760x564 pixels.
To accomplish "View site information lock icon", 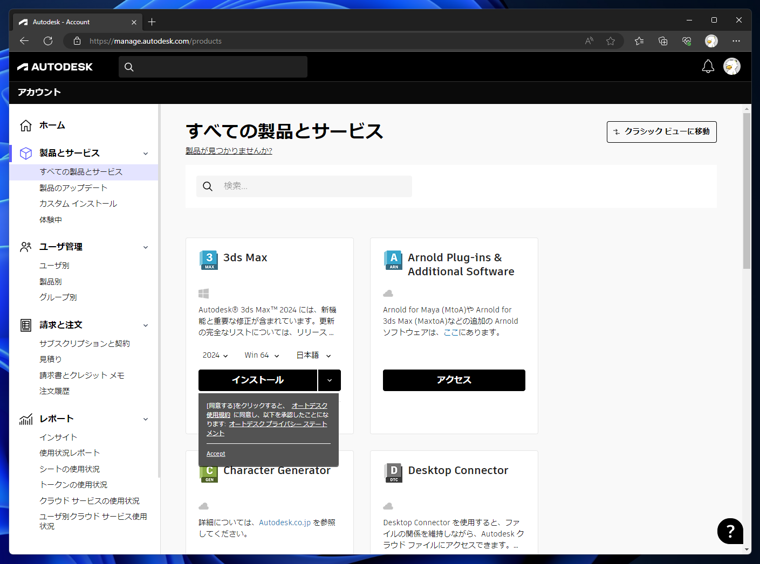I will click(77, 41).
